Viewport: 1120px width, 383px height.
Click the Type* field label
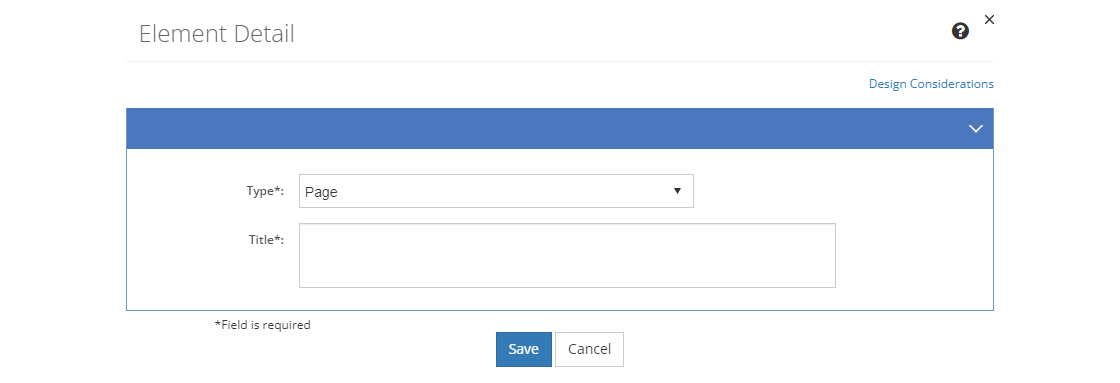tap(264, 191)
